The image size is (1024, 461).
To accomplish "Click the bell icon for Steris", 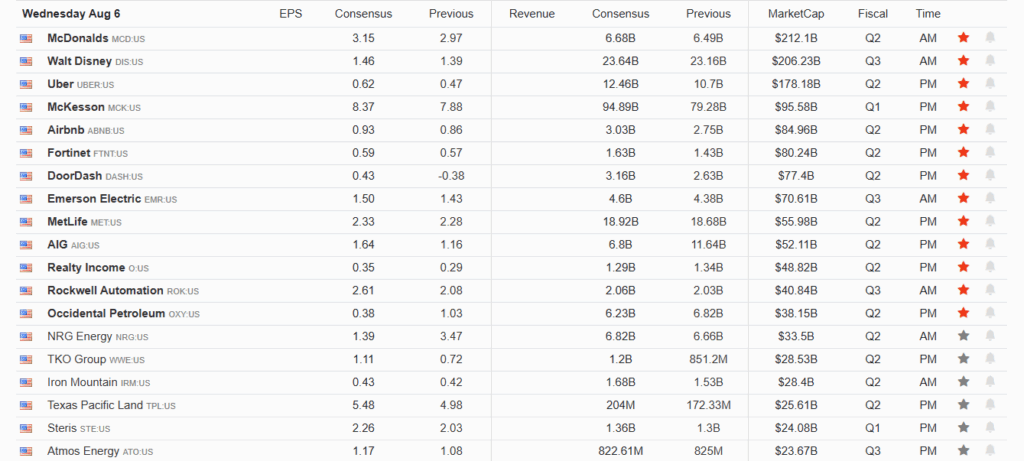I will coord(990,428).
